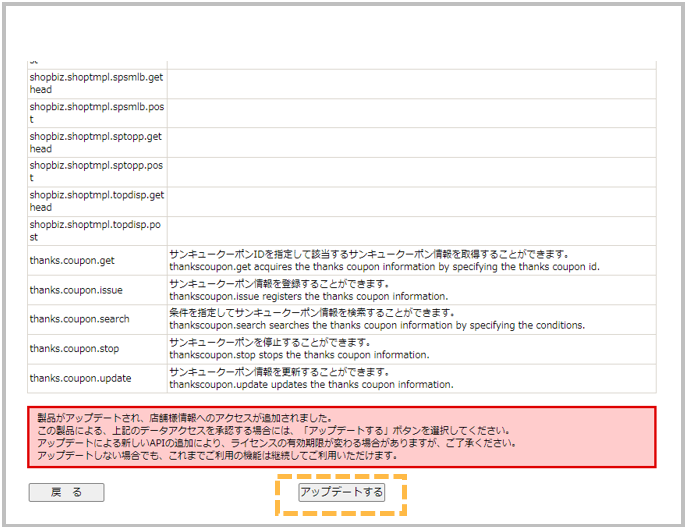Click the shopbiz.shoptmpl.topdisp.post entry
687x527 pixels.
(96, 231)
